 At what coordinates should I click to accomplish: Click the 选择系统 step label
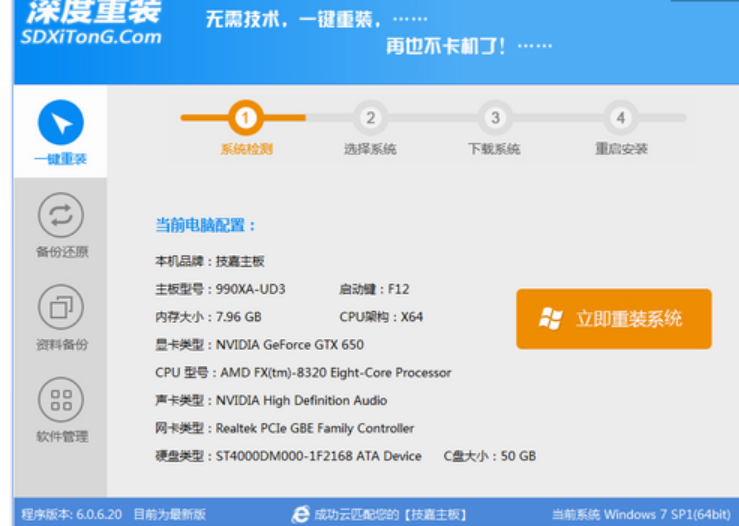[x=370, y=149]
